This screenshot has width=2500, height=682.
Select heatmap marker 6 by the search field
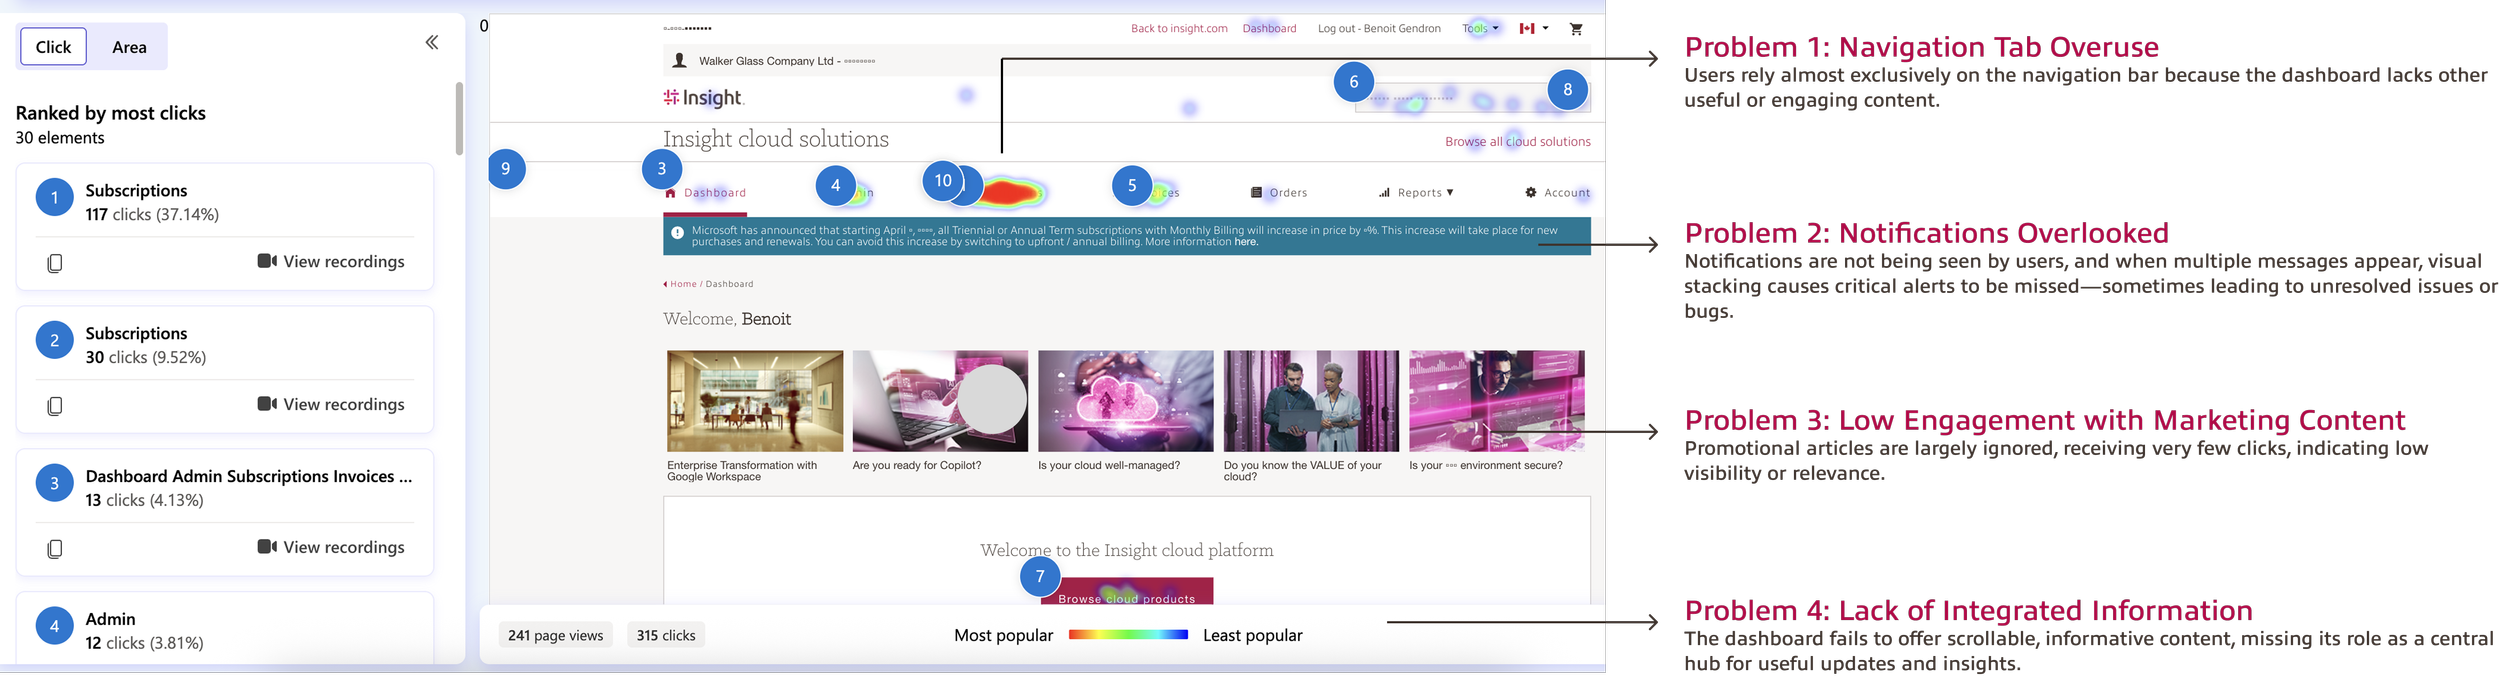1354,82
